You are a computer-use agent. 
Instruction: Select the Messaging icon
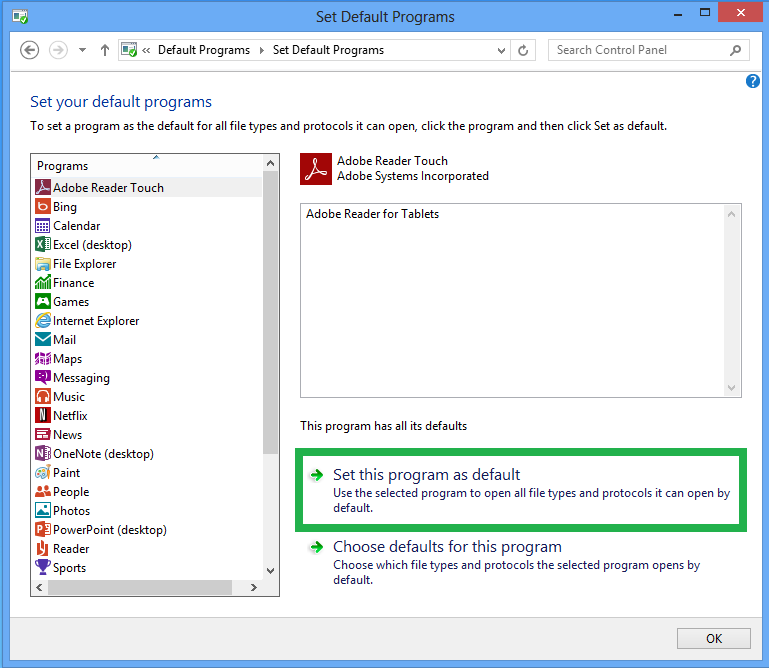43,377
